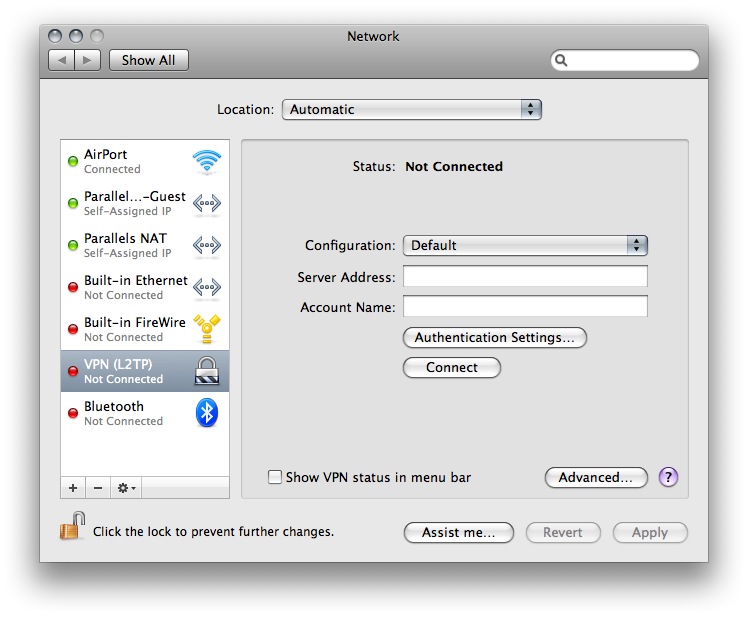Click the Connect button
Screen dimensions: 748x617
452,367
